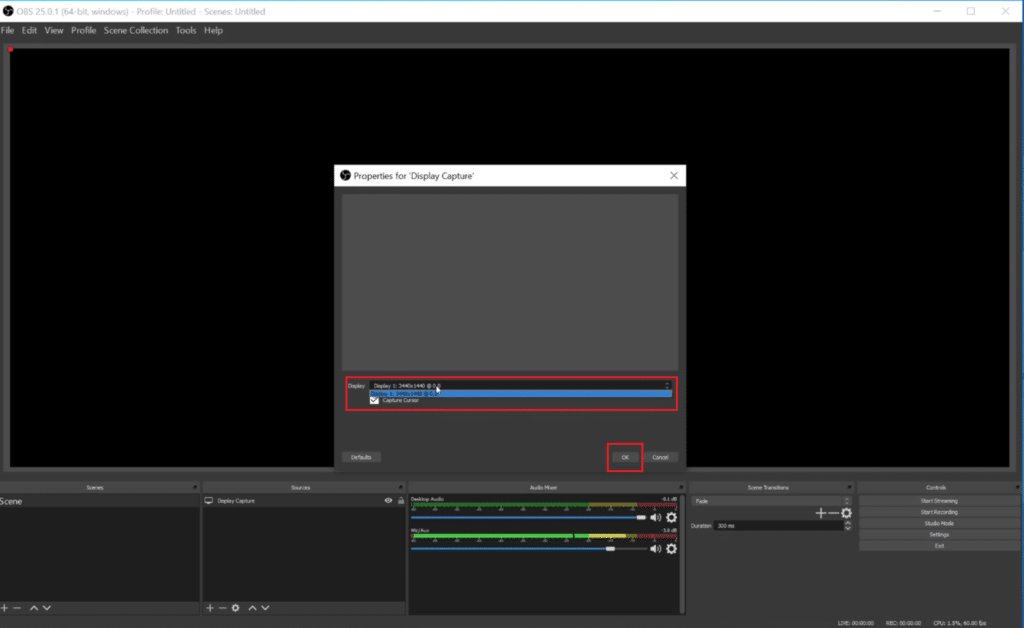Add a new source with the plus icon
The image size is (1024, 628).
[209, 607]
